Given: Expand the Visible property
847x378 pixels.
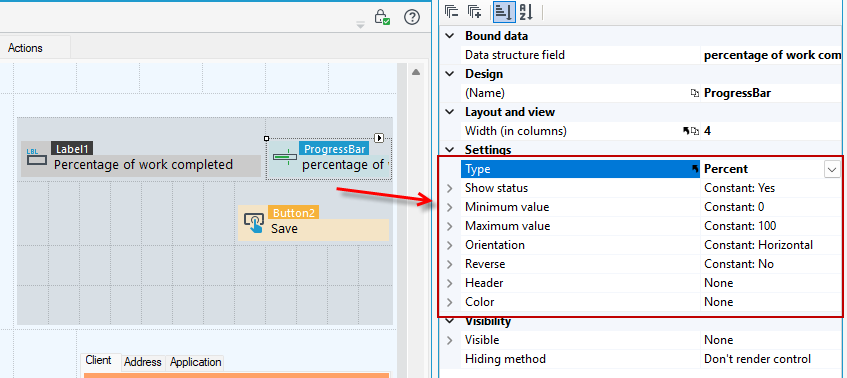Looking at the screenshot, I should tap(449, 340).
